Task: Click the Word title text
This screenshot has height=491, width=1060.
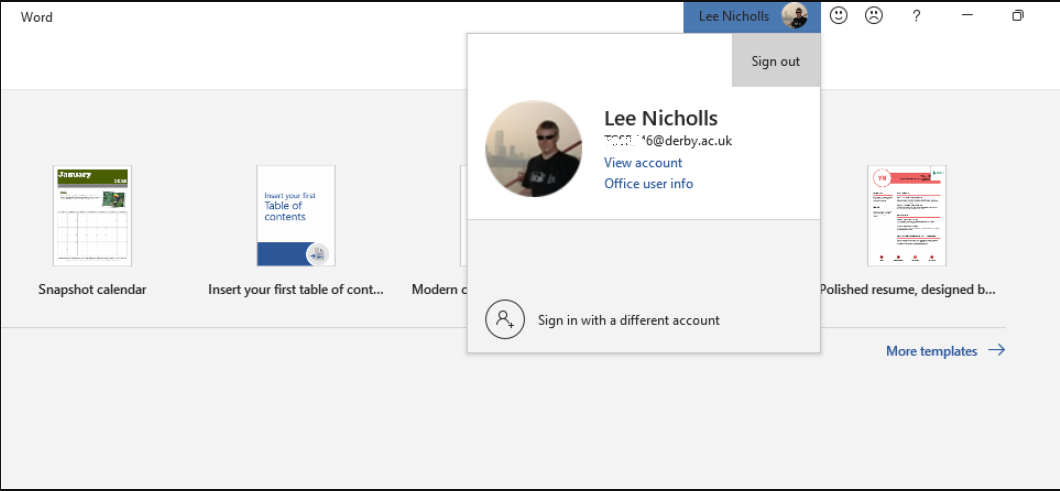Action: [37, 17]
